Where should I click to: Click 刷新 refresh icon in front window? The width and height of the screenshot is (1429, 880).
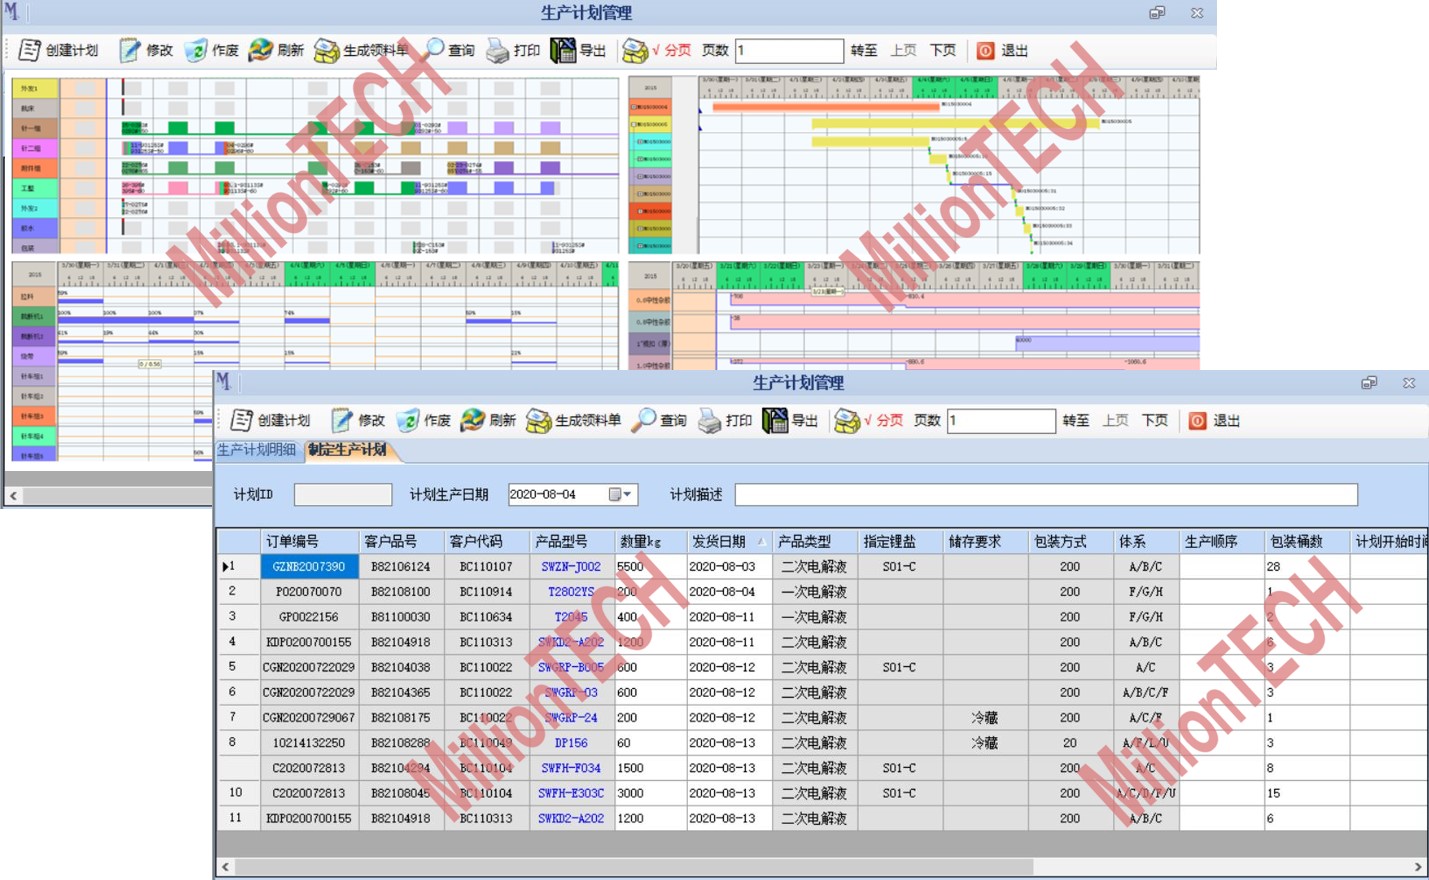point(472,420)
